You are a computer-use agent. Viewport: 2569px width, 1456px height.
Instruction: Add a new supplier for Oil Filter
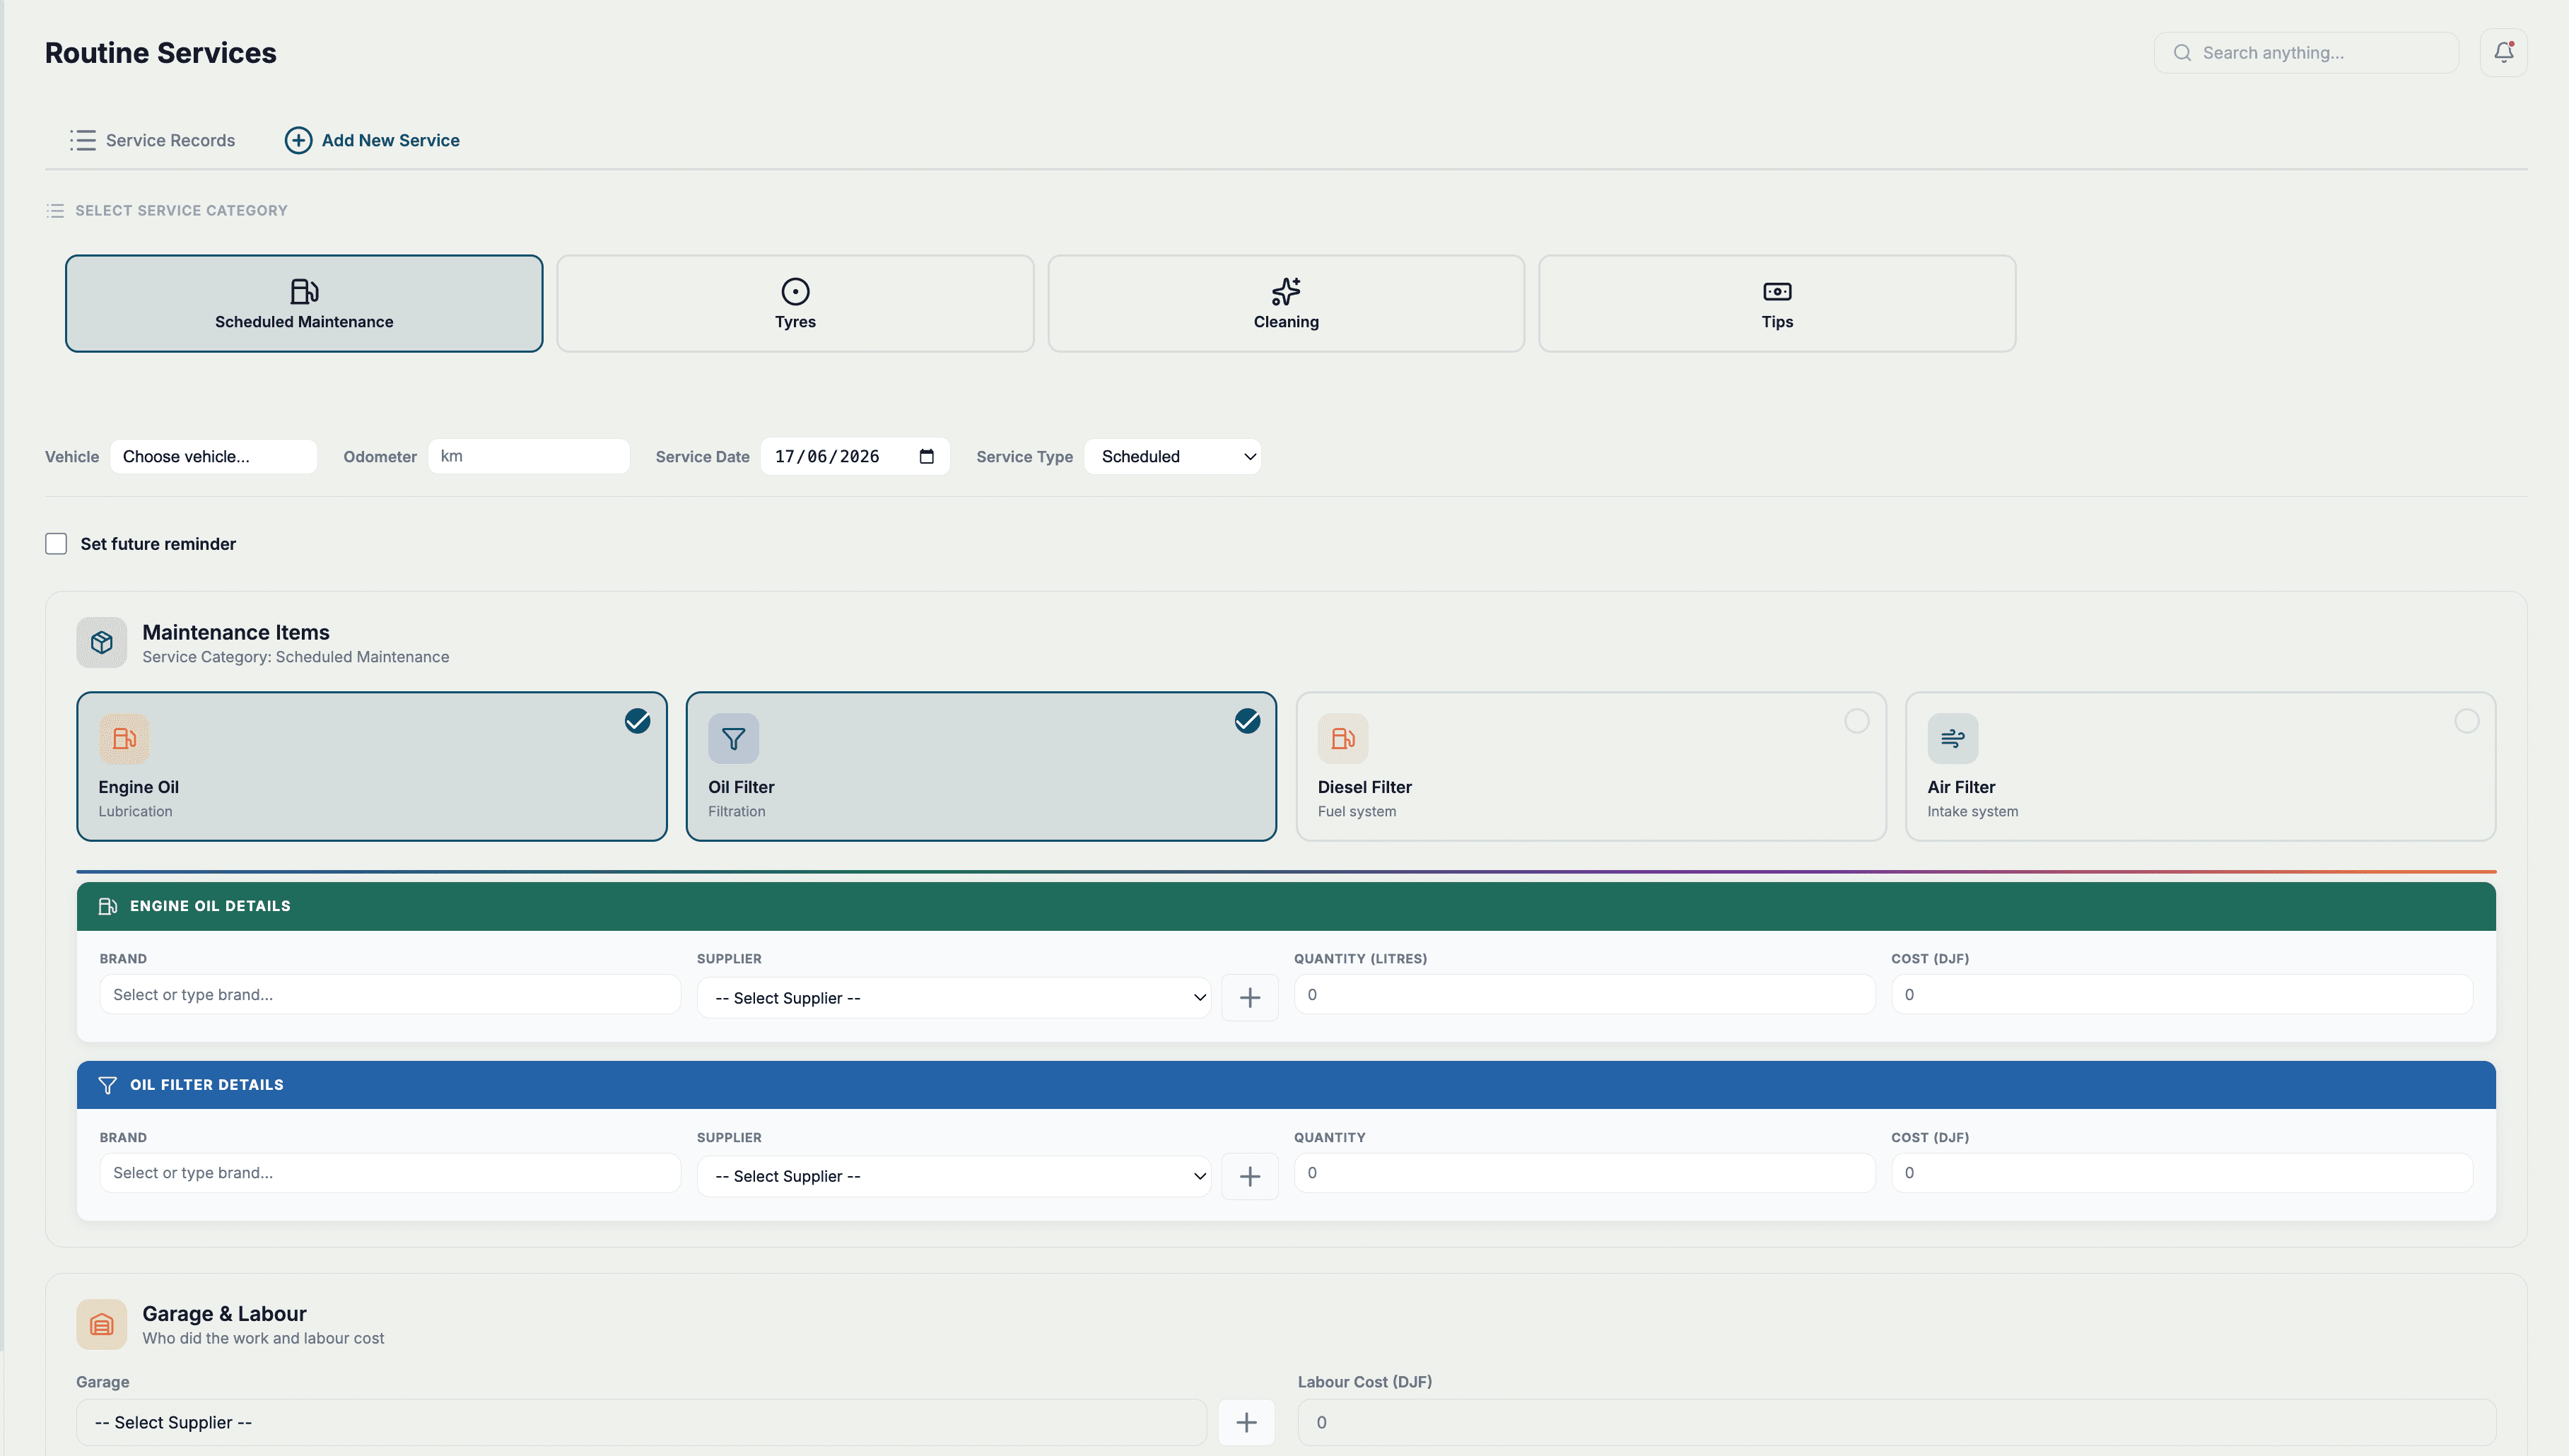(x=1250, y=1177)
